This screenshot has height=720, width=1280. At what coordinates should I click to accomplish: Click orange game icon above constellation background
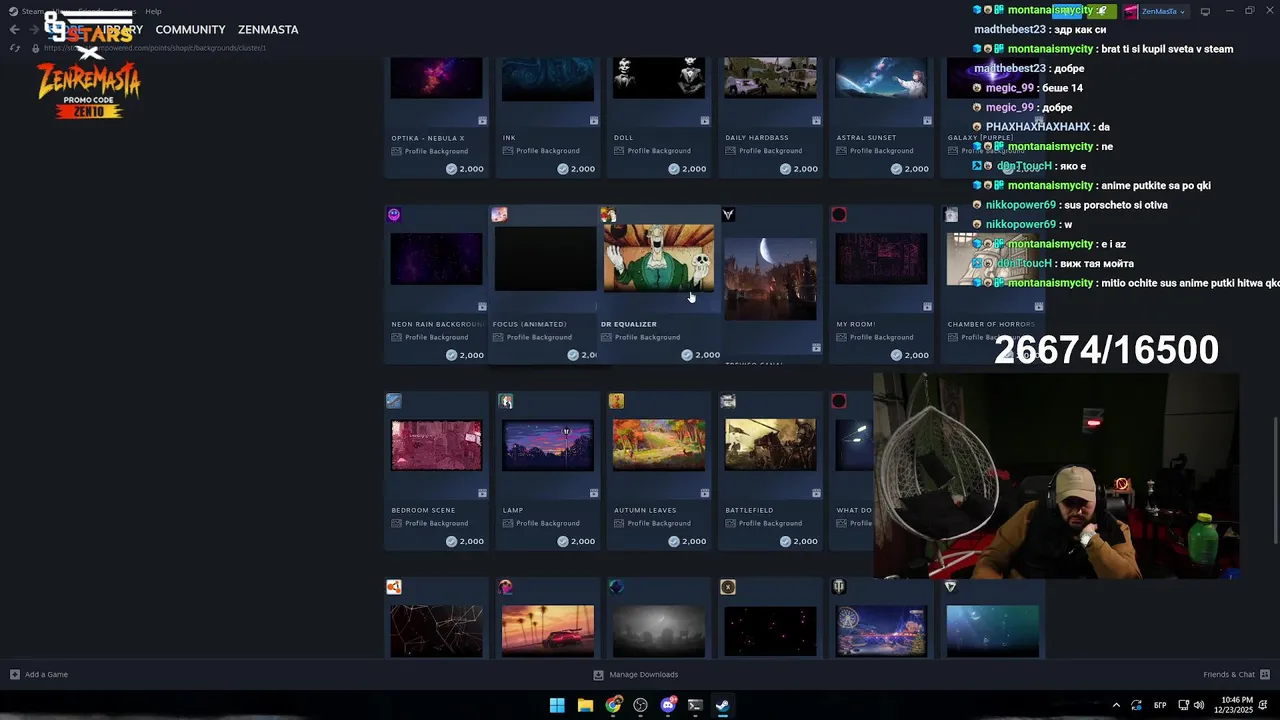click(394, 587)
